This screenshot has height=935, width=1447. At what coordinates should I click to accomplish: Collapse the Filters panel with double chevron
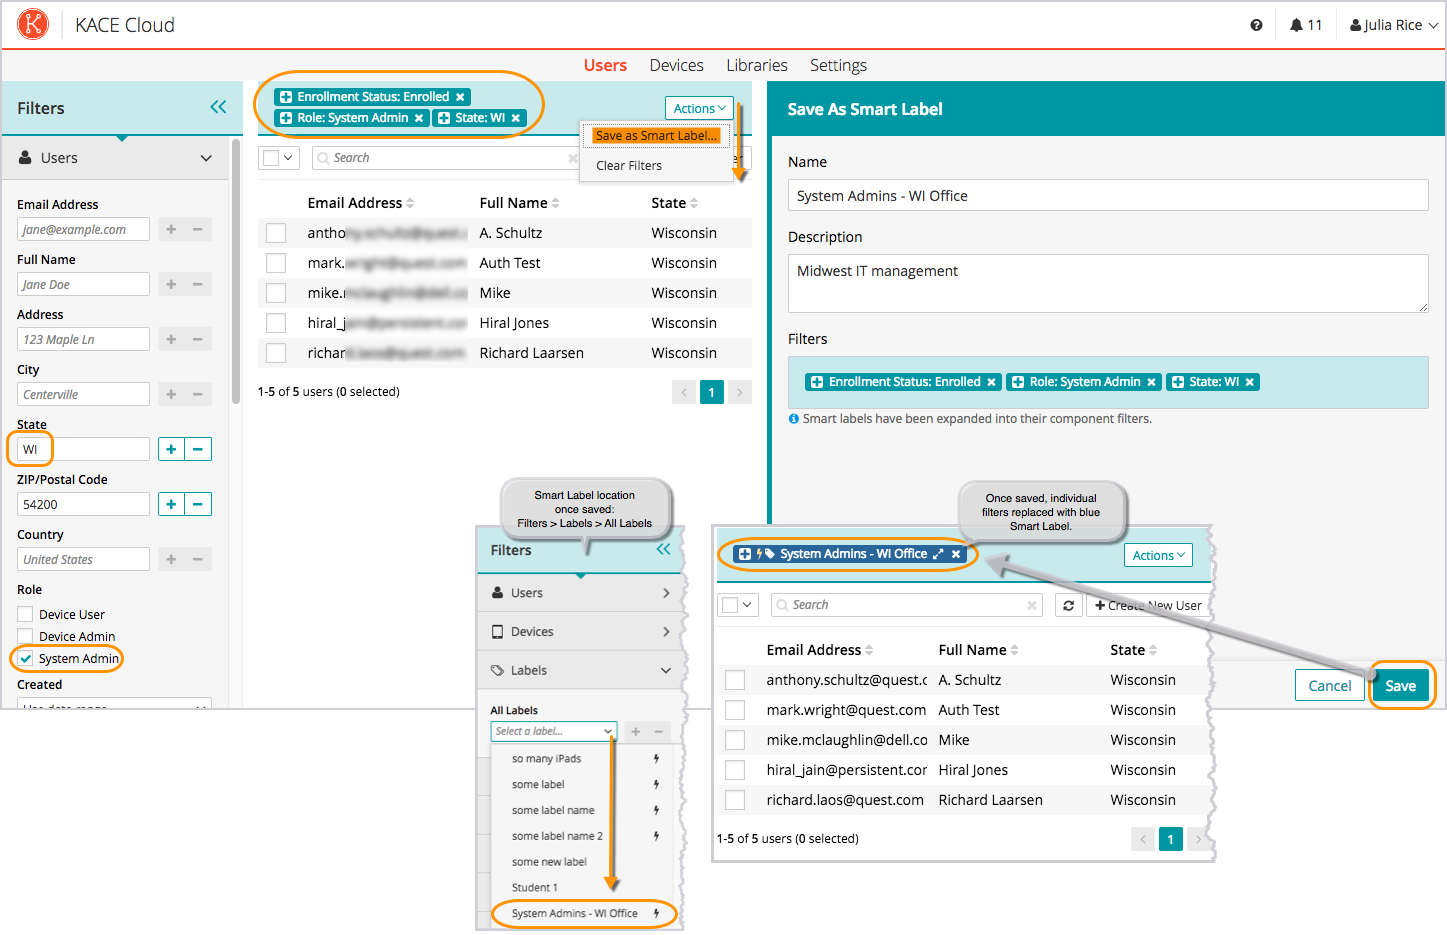click(218, 107)
